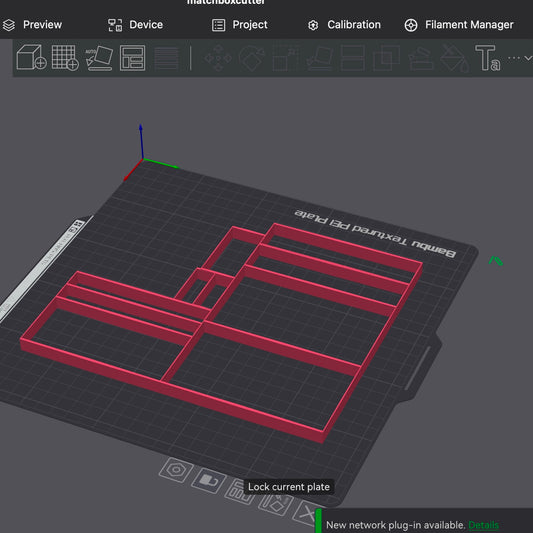Image resolution: width=533 pixels, height=533 pixels.
Task: Toggle the Lock current plate icon
Action: pyautogui.click(x=209, y=481)
